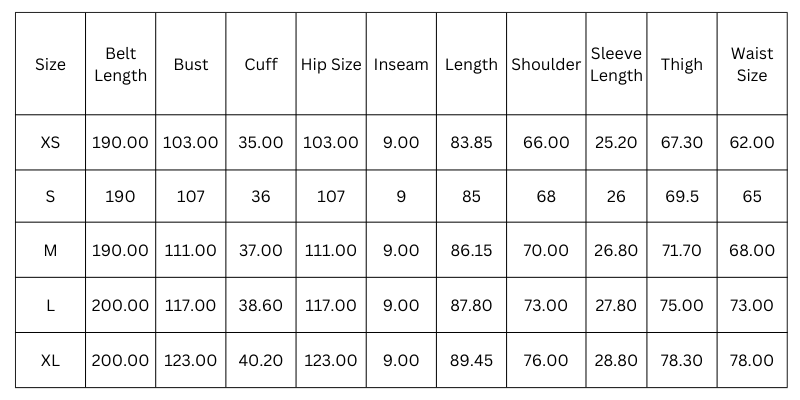Viewport: 800px width, 400px height.
Task: Select the Inseam column header
Action: (x=401, y=64)
